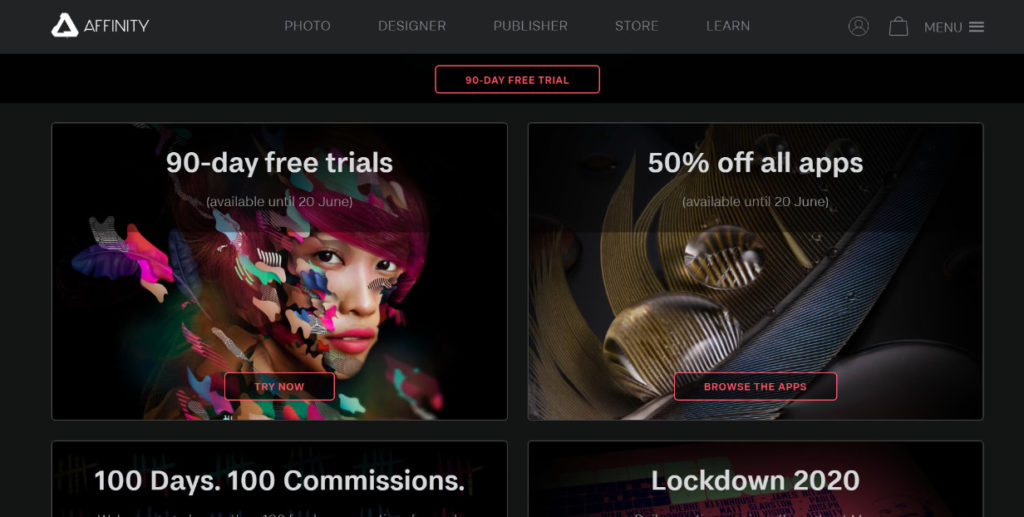Click the TRY NOW button
The width and height of the screenshot is (1024, 517).
pos(280,386)
